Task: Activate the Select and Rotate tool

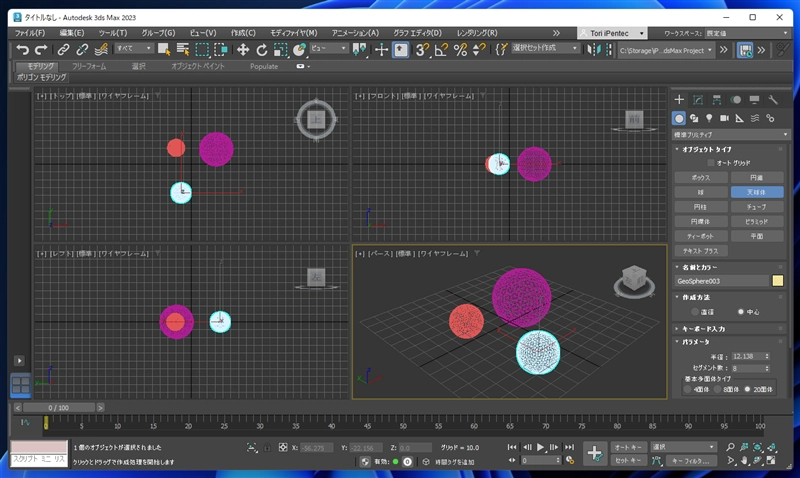Action: click(262, 49)
